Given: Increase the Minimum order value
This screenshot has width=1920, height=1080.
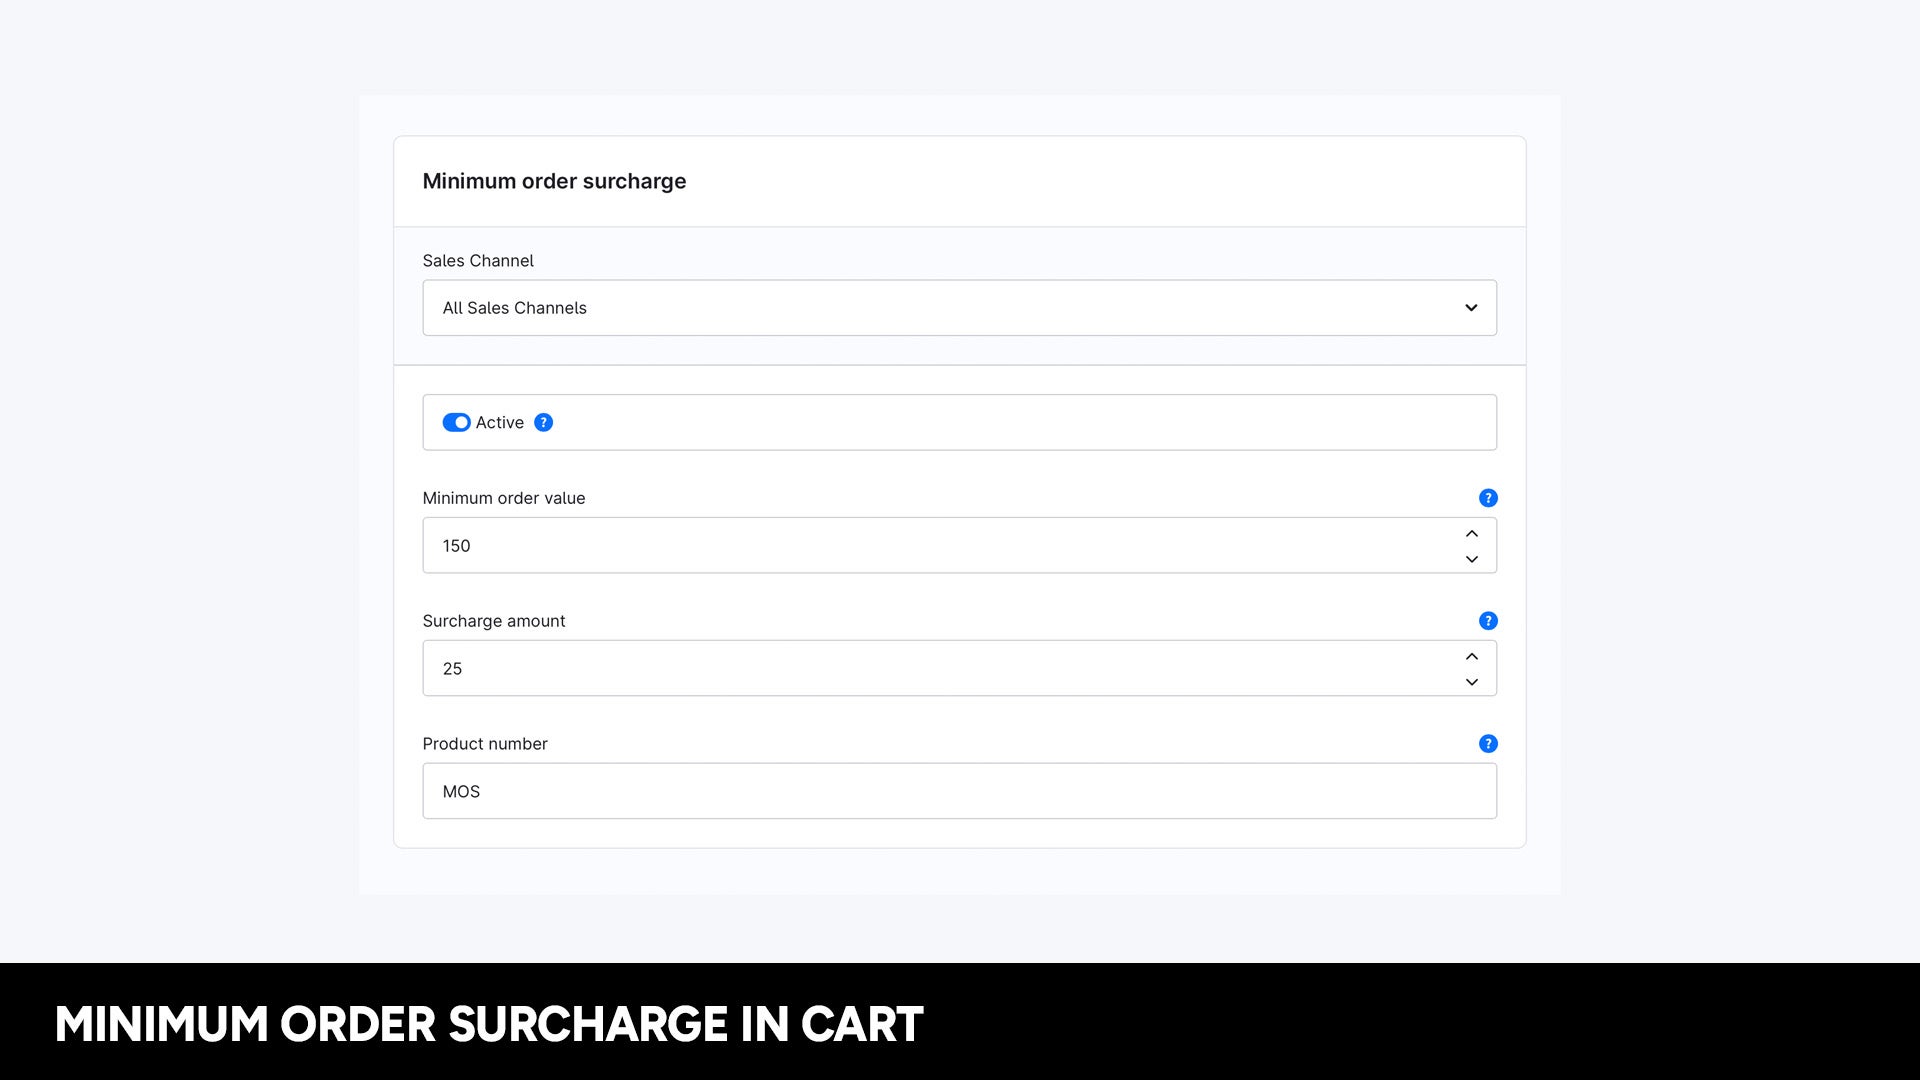Looking at the screenshot, I should pyautogui.click(x=1472, y=533).
